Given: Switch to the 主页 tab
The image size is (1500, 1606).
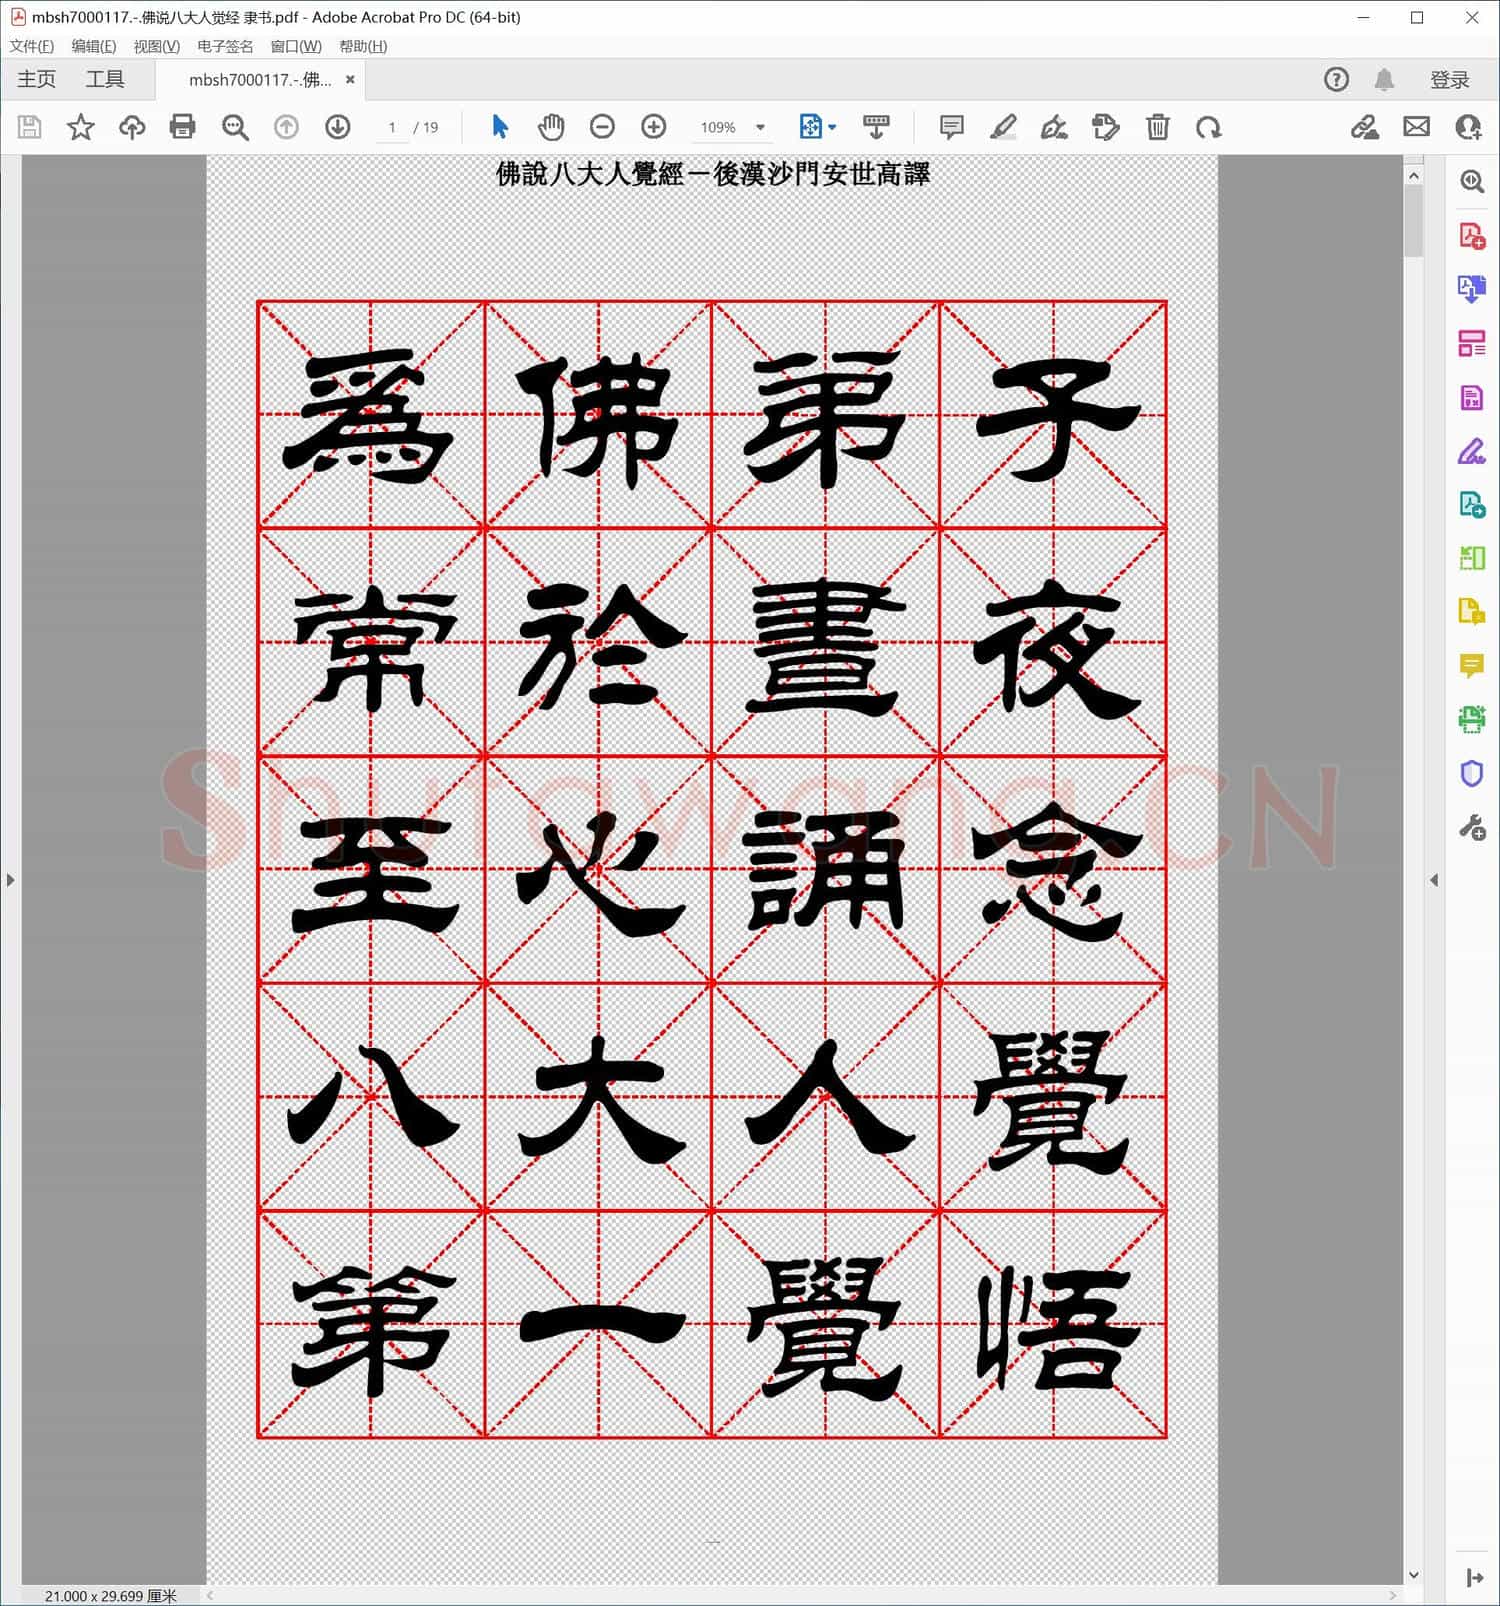Looking at the screenshot, I should pos(37,79).
